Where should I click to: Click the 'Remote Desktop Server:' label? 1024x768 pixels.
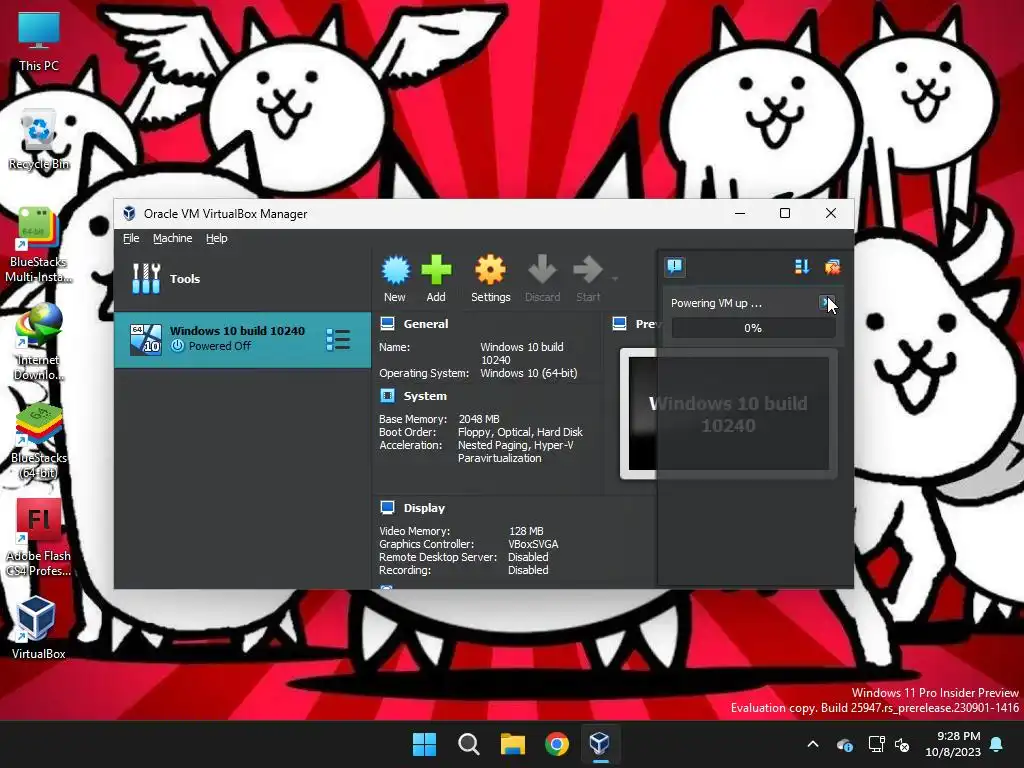click(x=438, y=557)
